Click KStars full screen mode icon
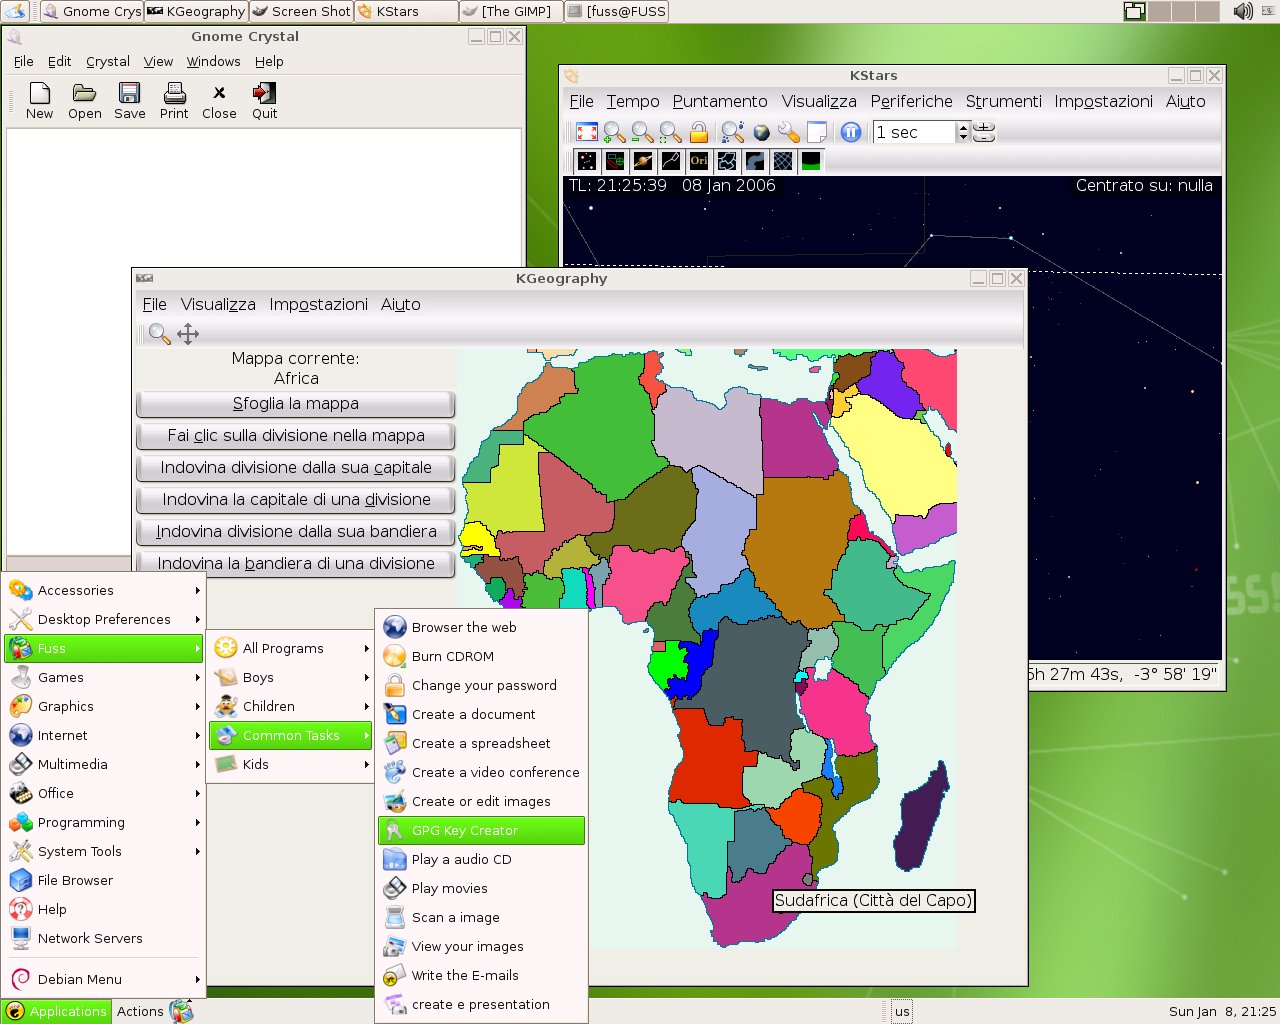 click(587, 132)
